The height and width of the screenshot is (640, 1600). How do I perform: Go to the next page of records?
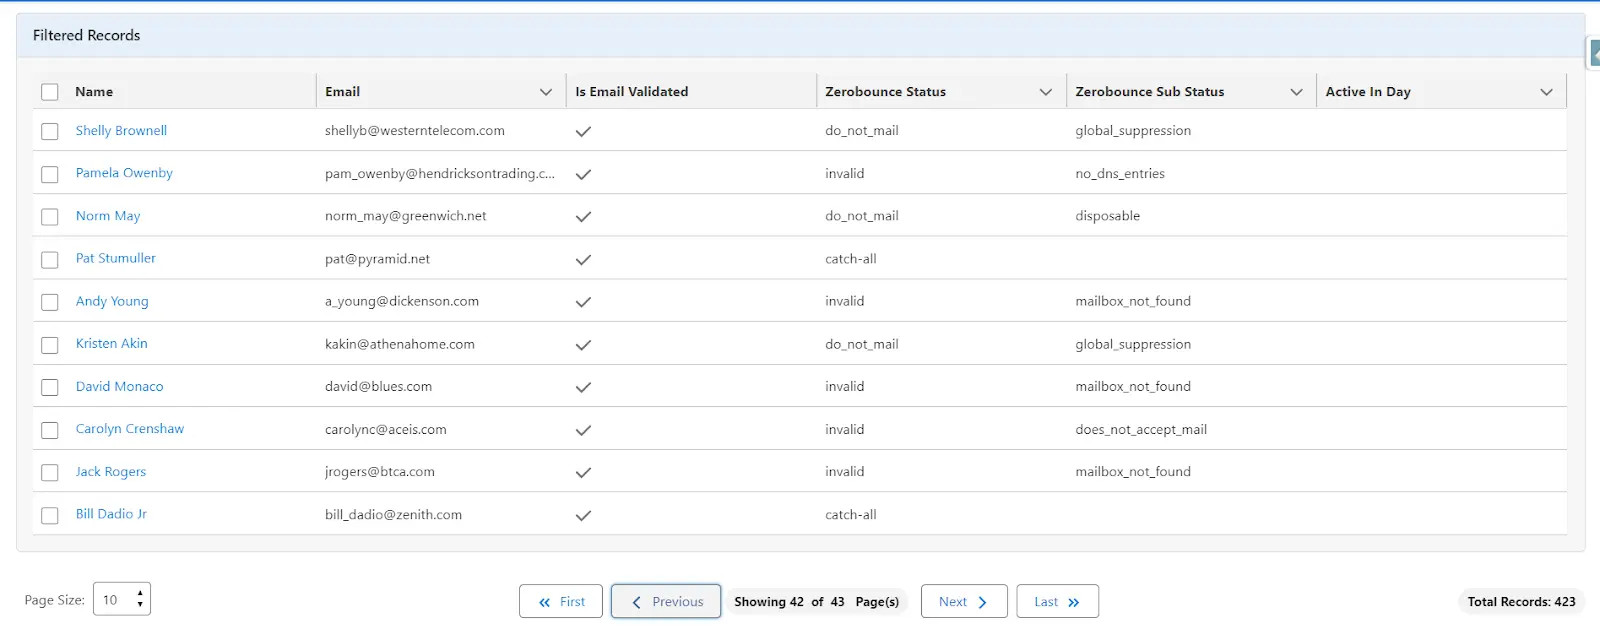point(963,601)
